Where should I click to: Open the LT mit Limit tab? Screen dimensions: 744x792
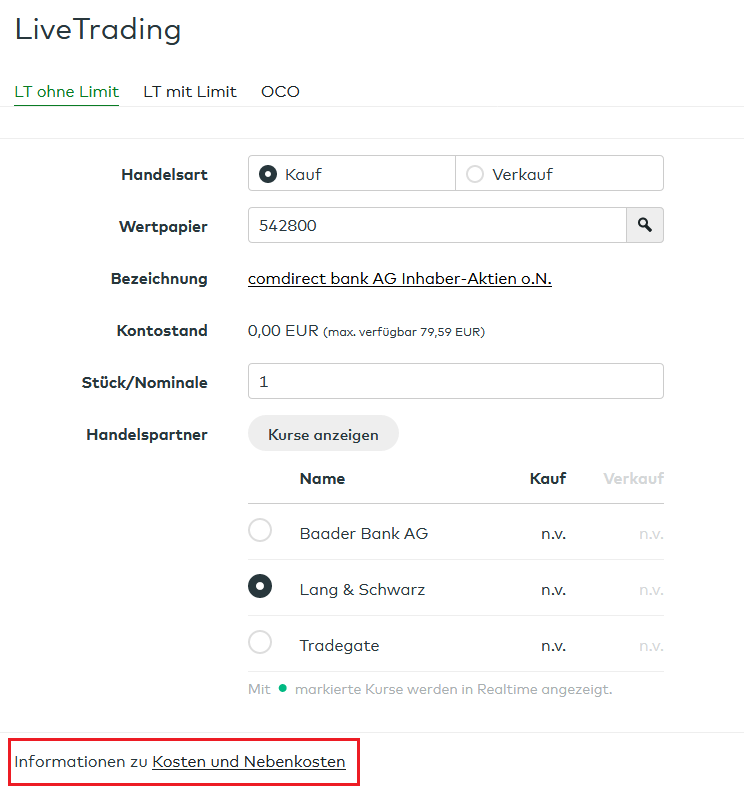pyautogui.click(x=190, y=91)
